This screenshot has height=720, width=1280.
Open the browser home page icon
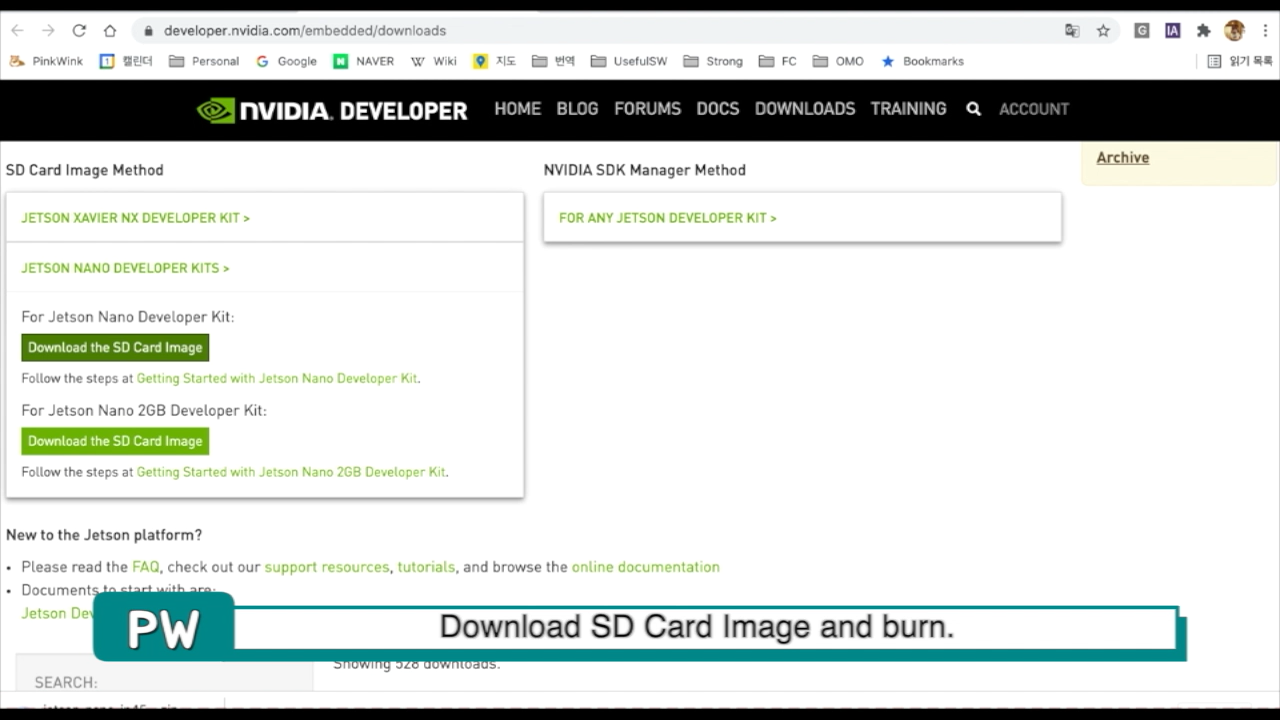(110, 30)
